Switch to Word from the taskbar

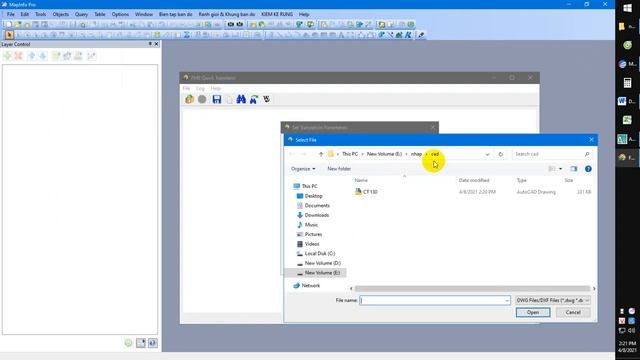[627, 101]
